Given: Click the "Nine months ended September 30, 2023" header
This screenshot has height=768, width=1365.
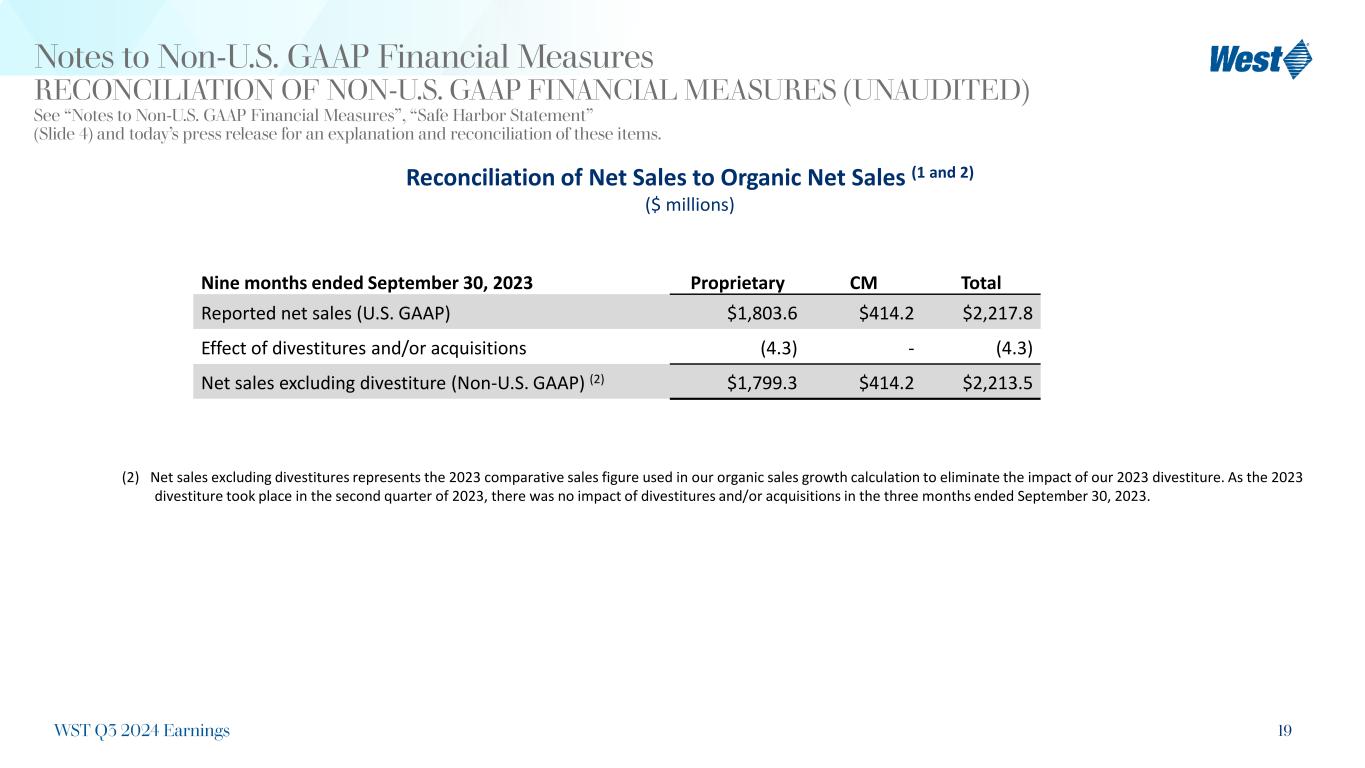Looking at the screenshot, I should (x=367, y=283).
